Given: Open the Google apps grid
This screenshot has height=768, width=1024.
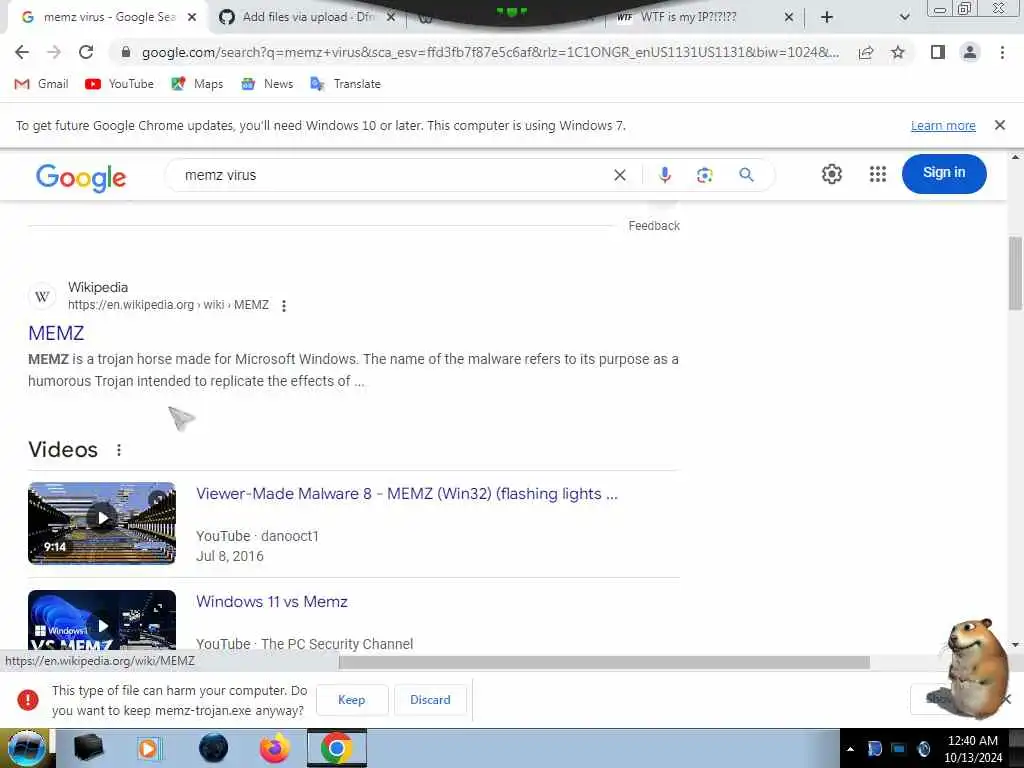Looking at the screenshot, I should coord(878,174).
